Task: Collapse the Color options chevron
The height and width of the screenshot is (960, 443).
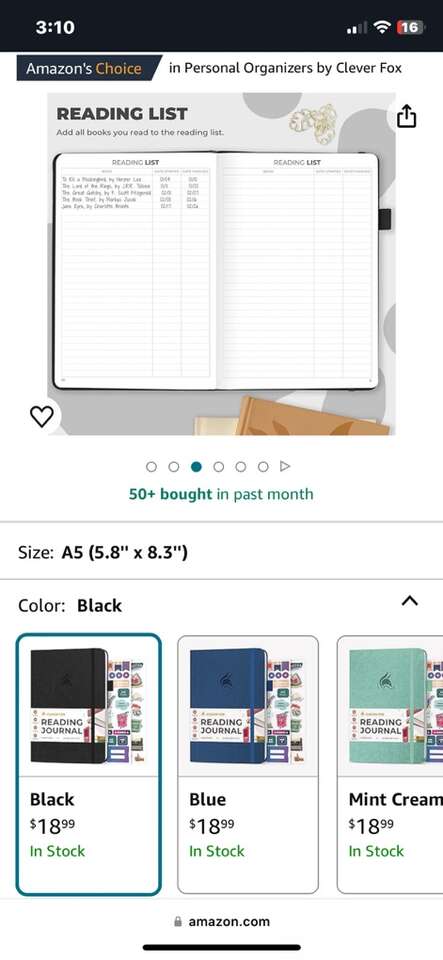Action: 409,601
